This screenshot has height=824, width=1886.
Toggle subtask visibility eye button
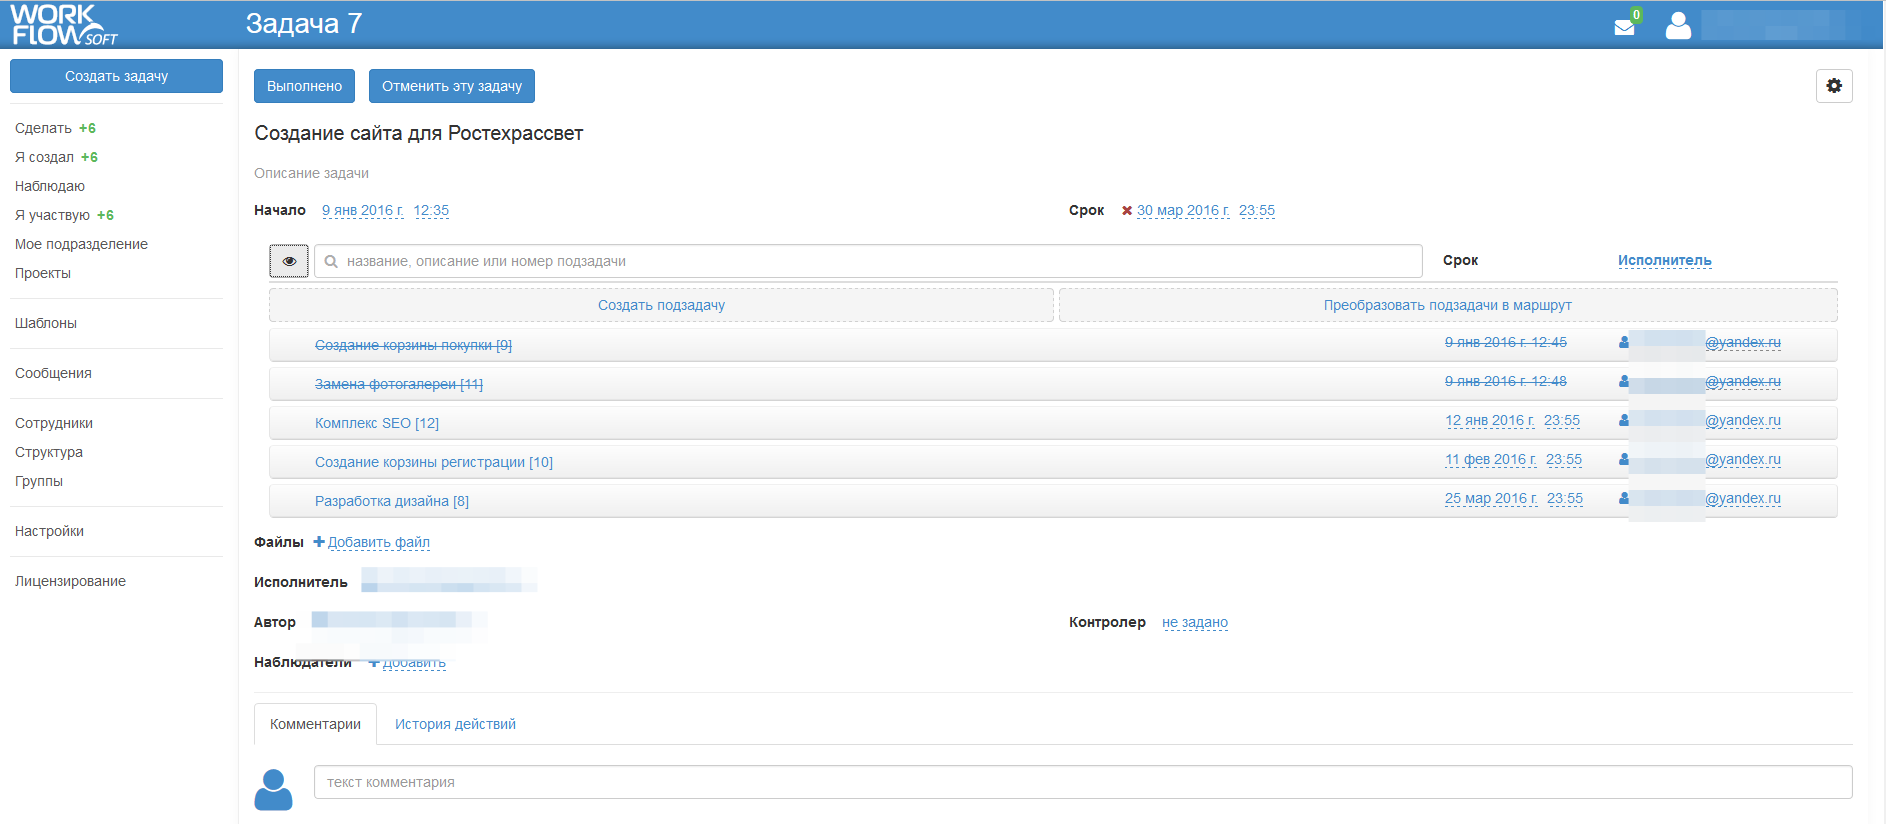coord(289,261)
